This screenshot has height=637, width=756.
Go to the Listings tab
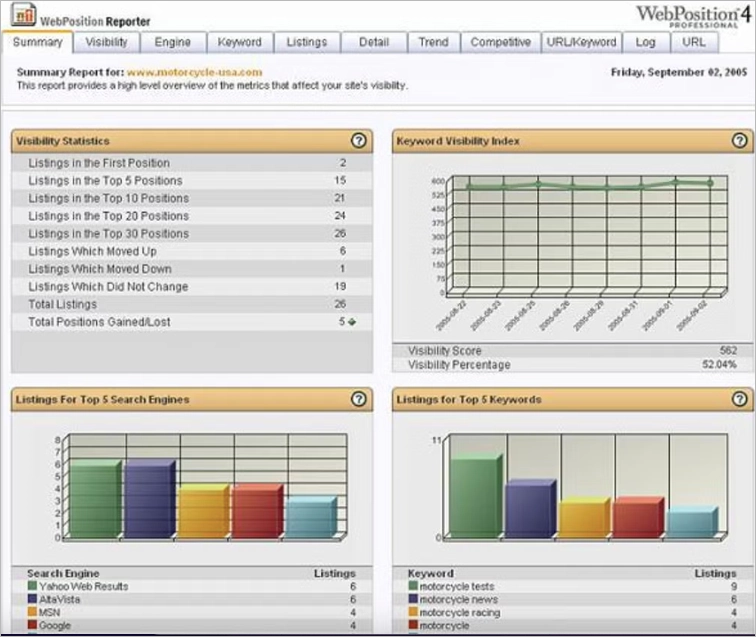(x=306, y=42)
